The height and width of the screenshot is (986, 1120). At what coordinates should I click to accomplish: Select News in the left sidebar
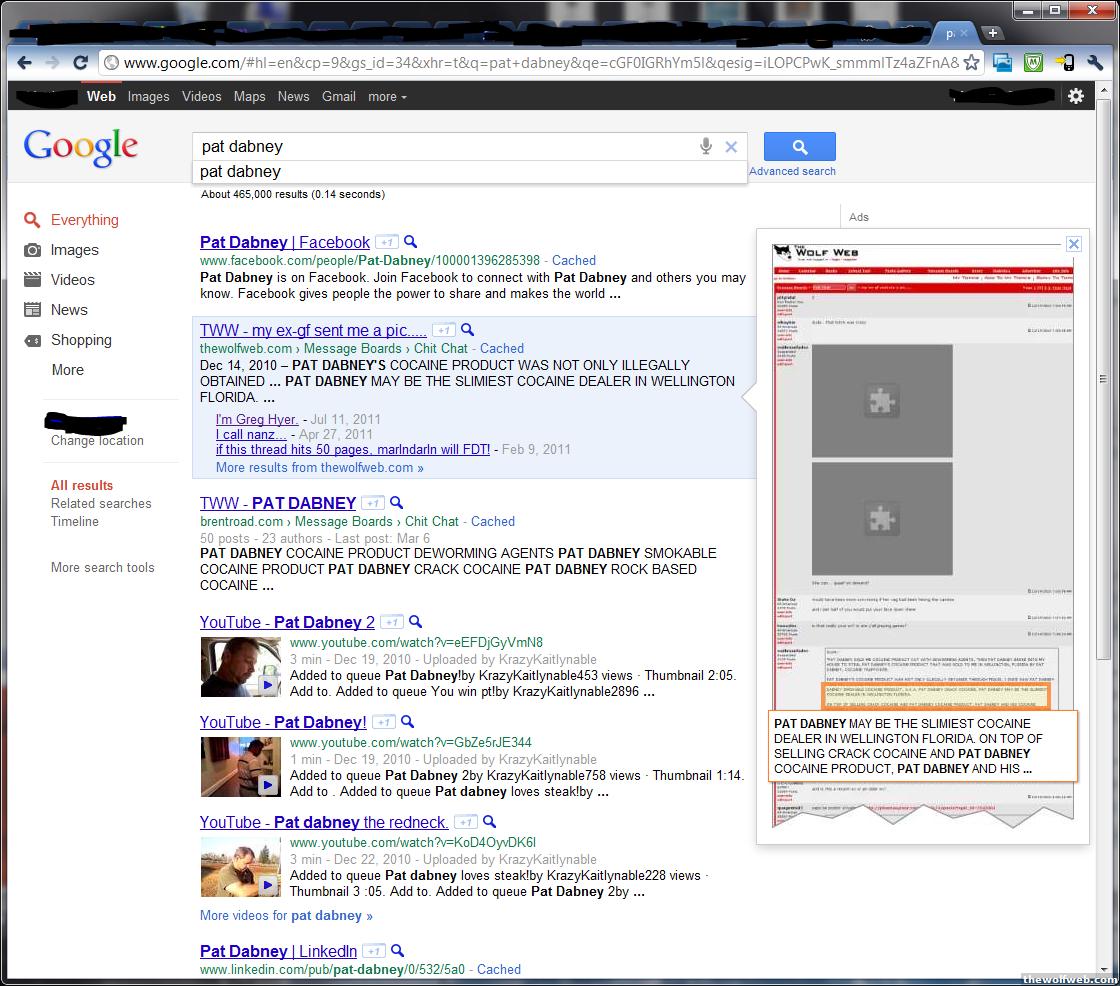[69, 310]
